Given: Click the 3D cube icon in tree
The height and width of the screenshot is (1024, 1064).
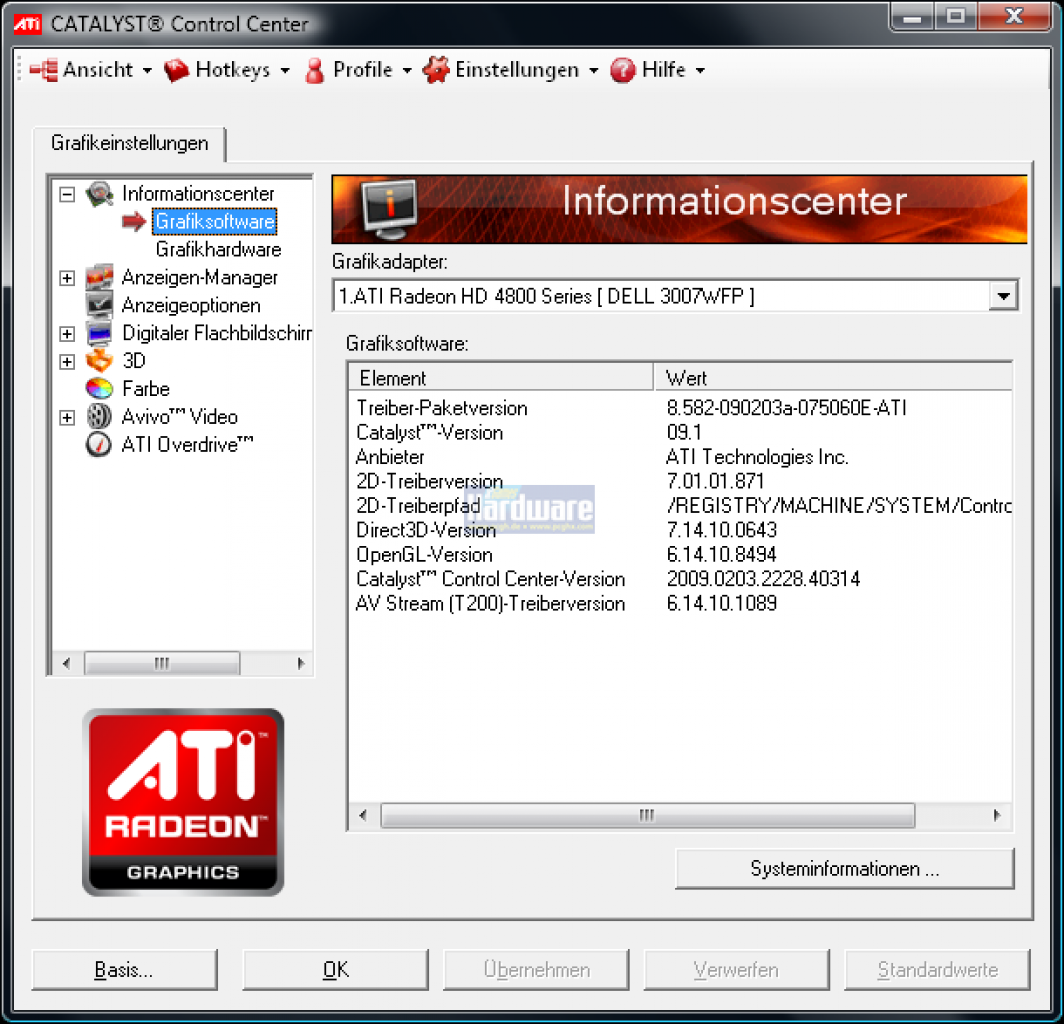Looking at the screenshot, I should click(99, 360).
